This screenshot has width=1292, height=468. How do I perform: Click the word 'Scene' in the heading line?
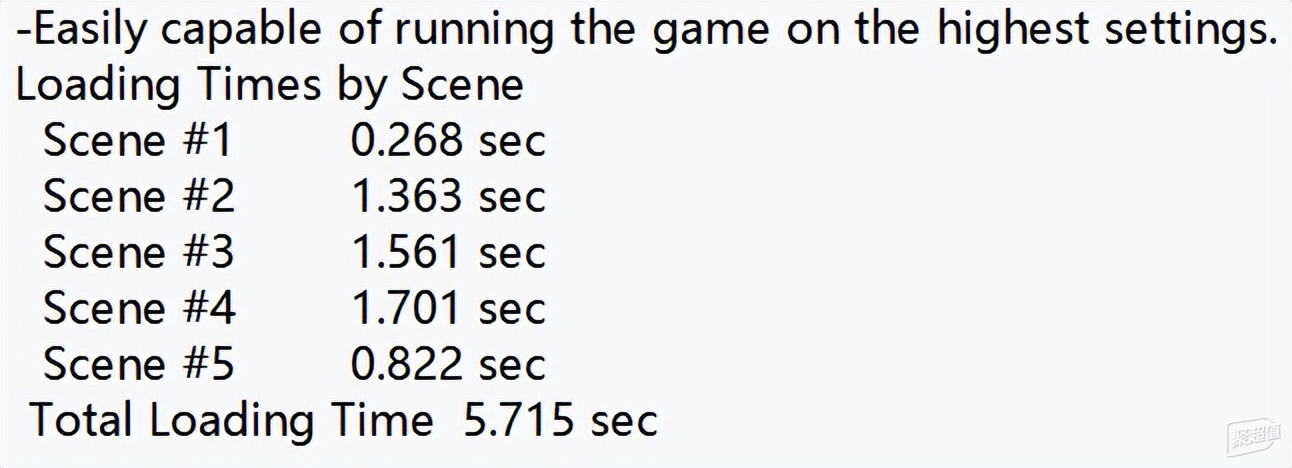[x=462, y=86]
